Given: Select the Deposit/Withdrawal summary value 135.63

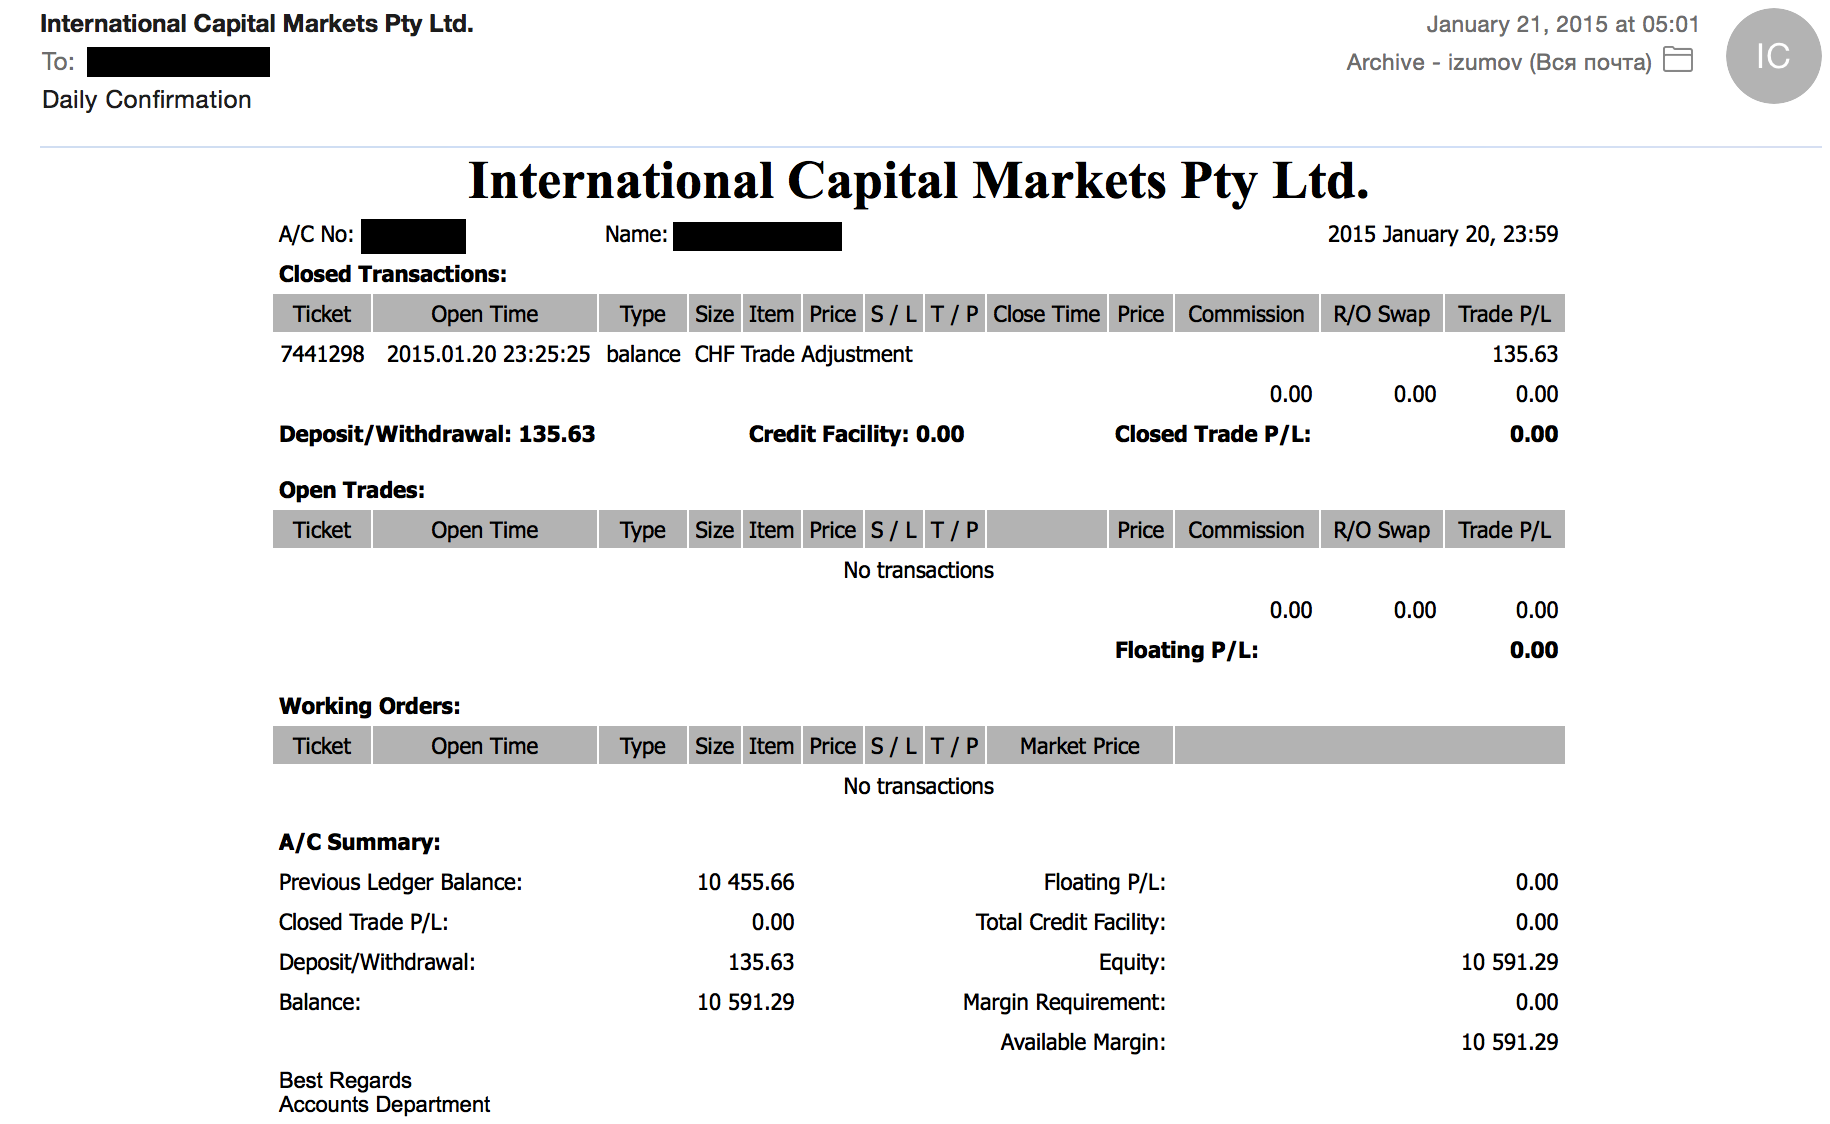Looking at the screenshot, I should tap(761, 962).
